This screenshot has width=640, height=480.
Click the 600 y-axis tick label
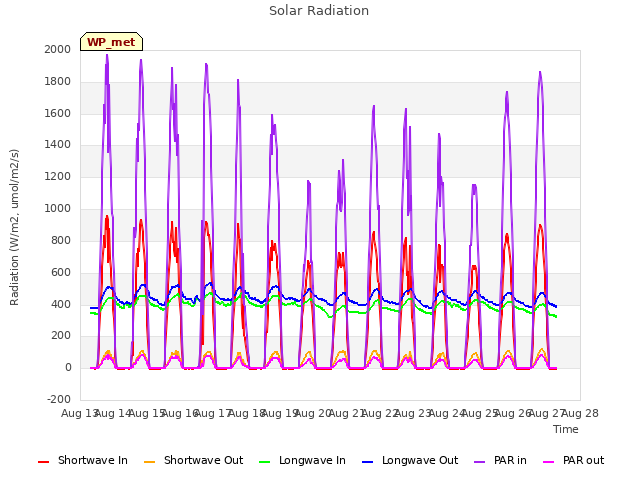[61, 272]
